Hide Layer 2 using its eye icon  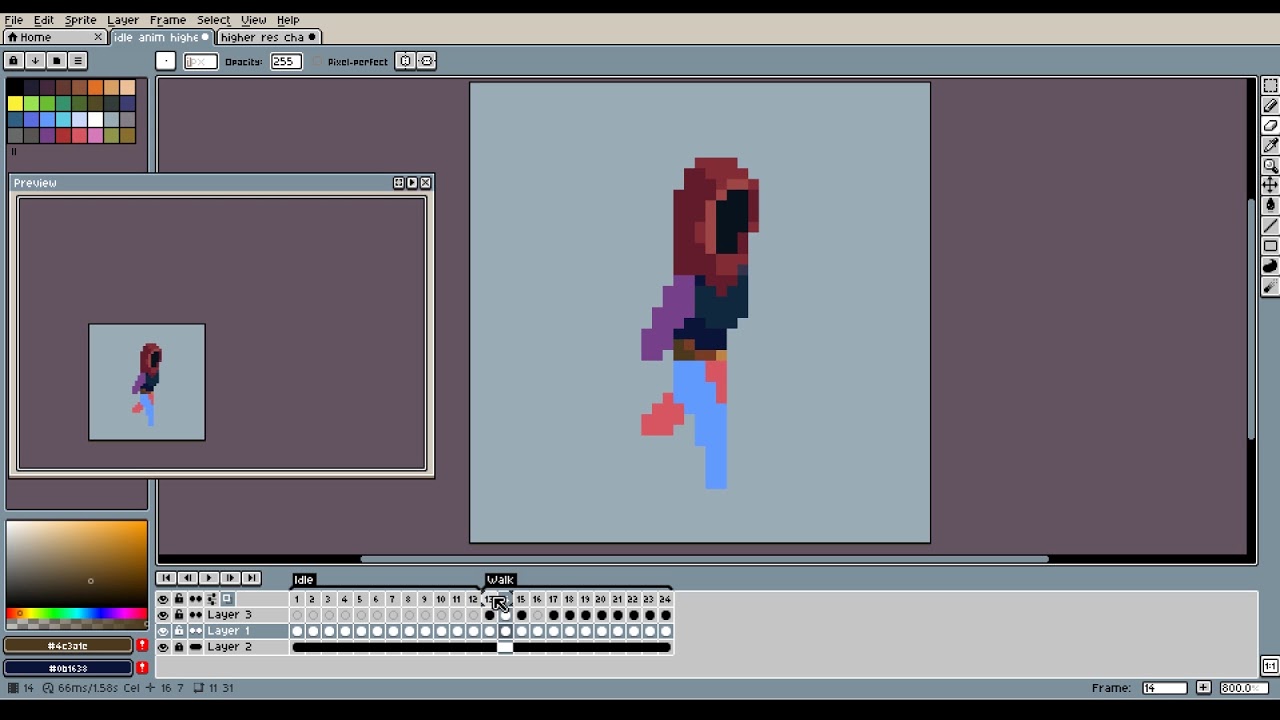(163, 647)
